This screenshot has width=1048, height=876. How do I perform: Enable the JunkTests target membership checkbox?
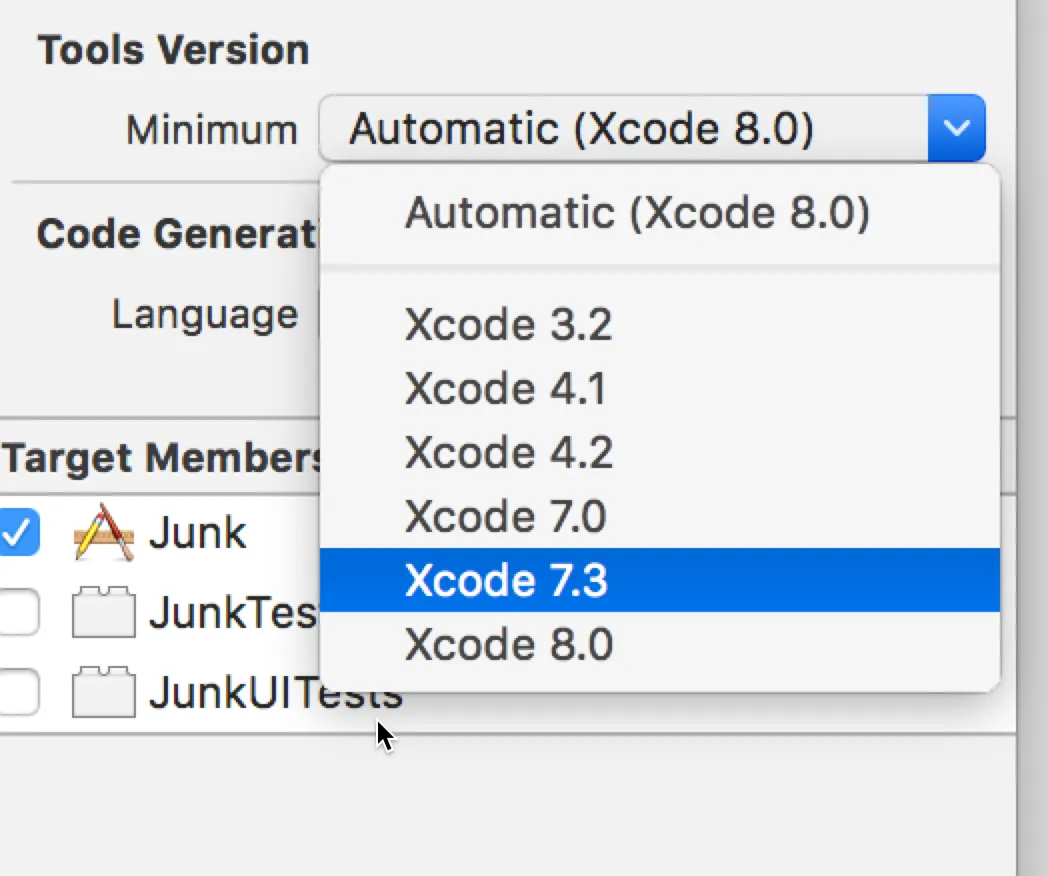(19, 612)
